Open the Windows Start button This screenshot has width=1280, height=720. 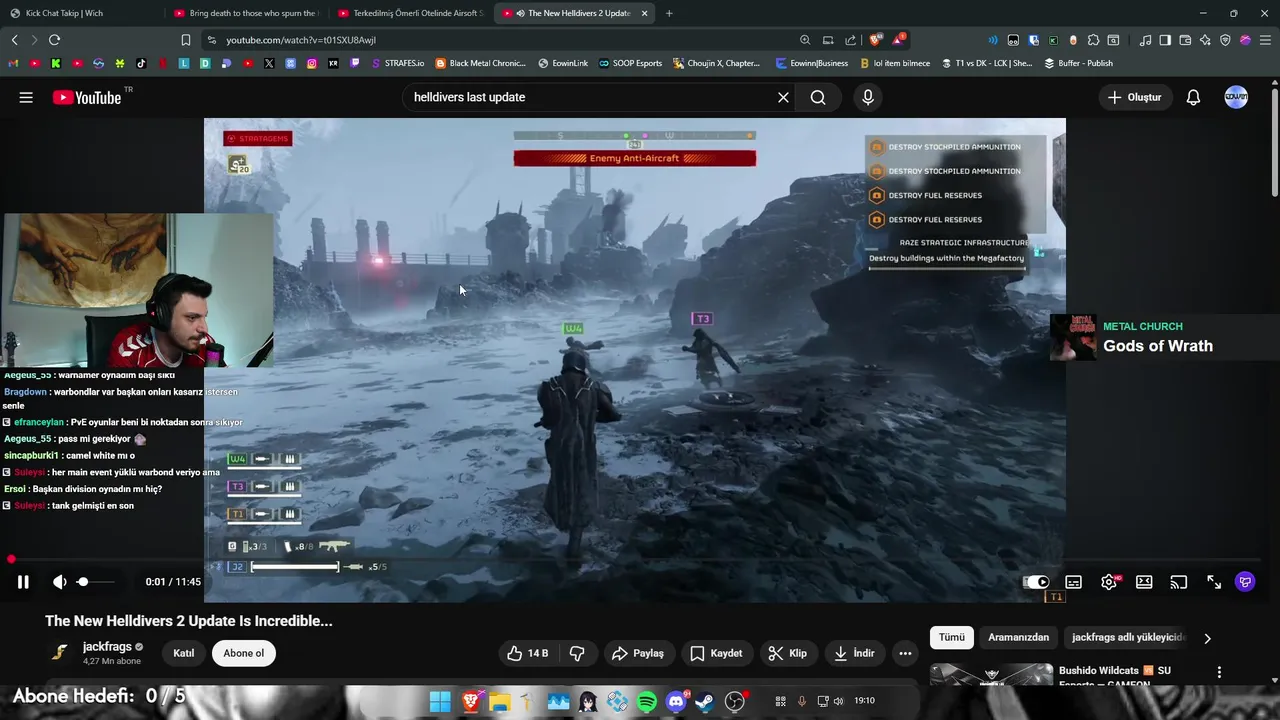440,702
